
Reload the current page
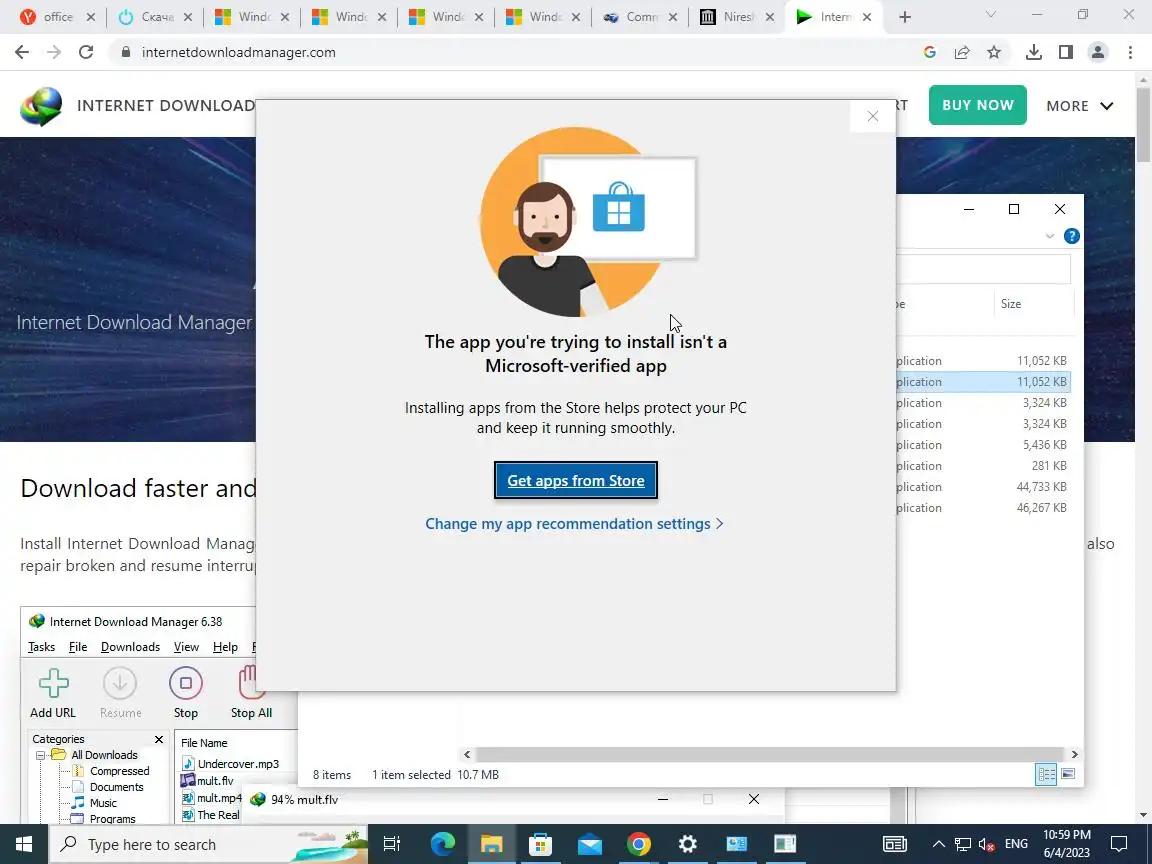[x=86, y=52]
